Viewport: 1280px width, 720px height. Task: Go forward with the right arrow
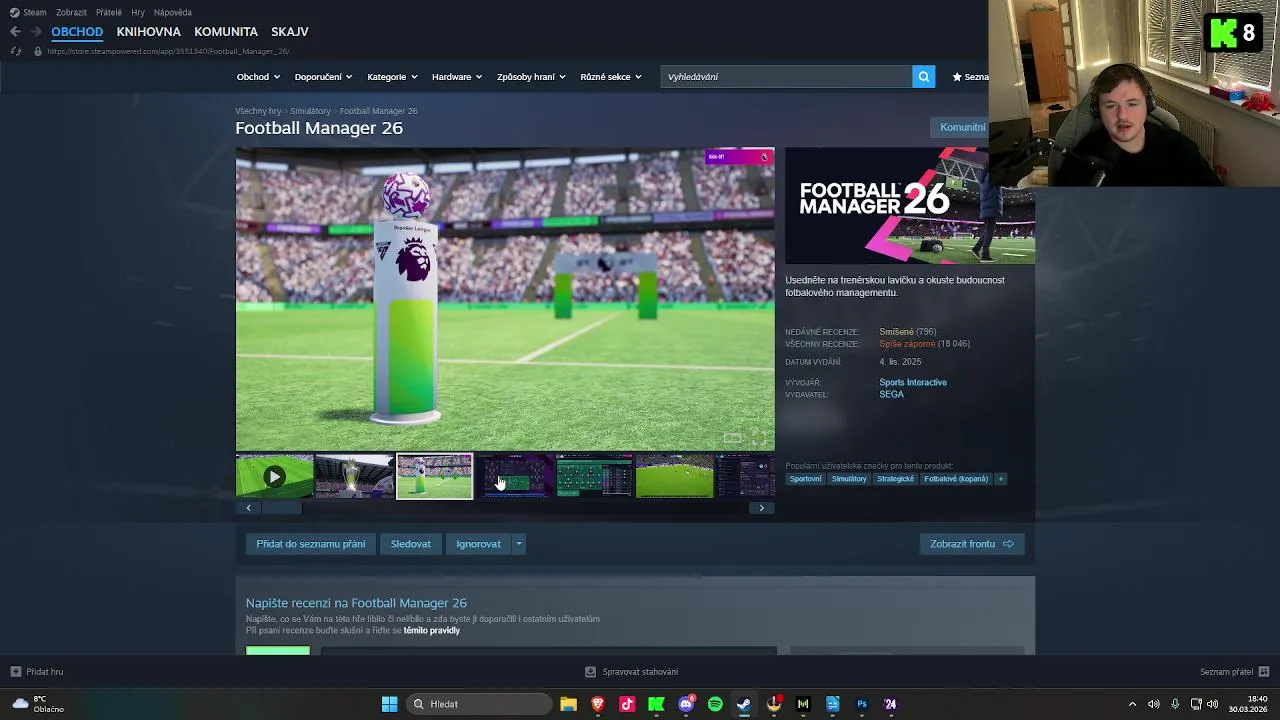pyautogui.click(x=36, y=32)
